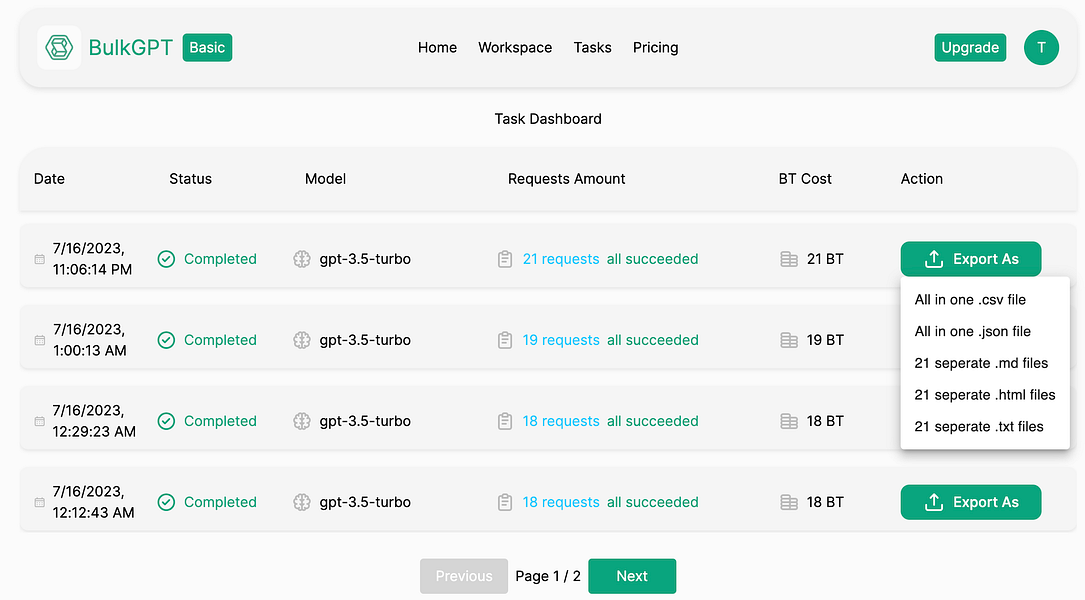Click Completed checkmark icon in 12:12:43 AM row

[166, 502]
